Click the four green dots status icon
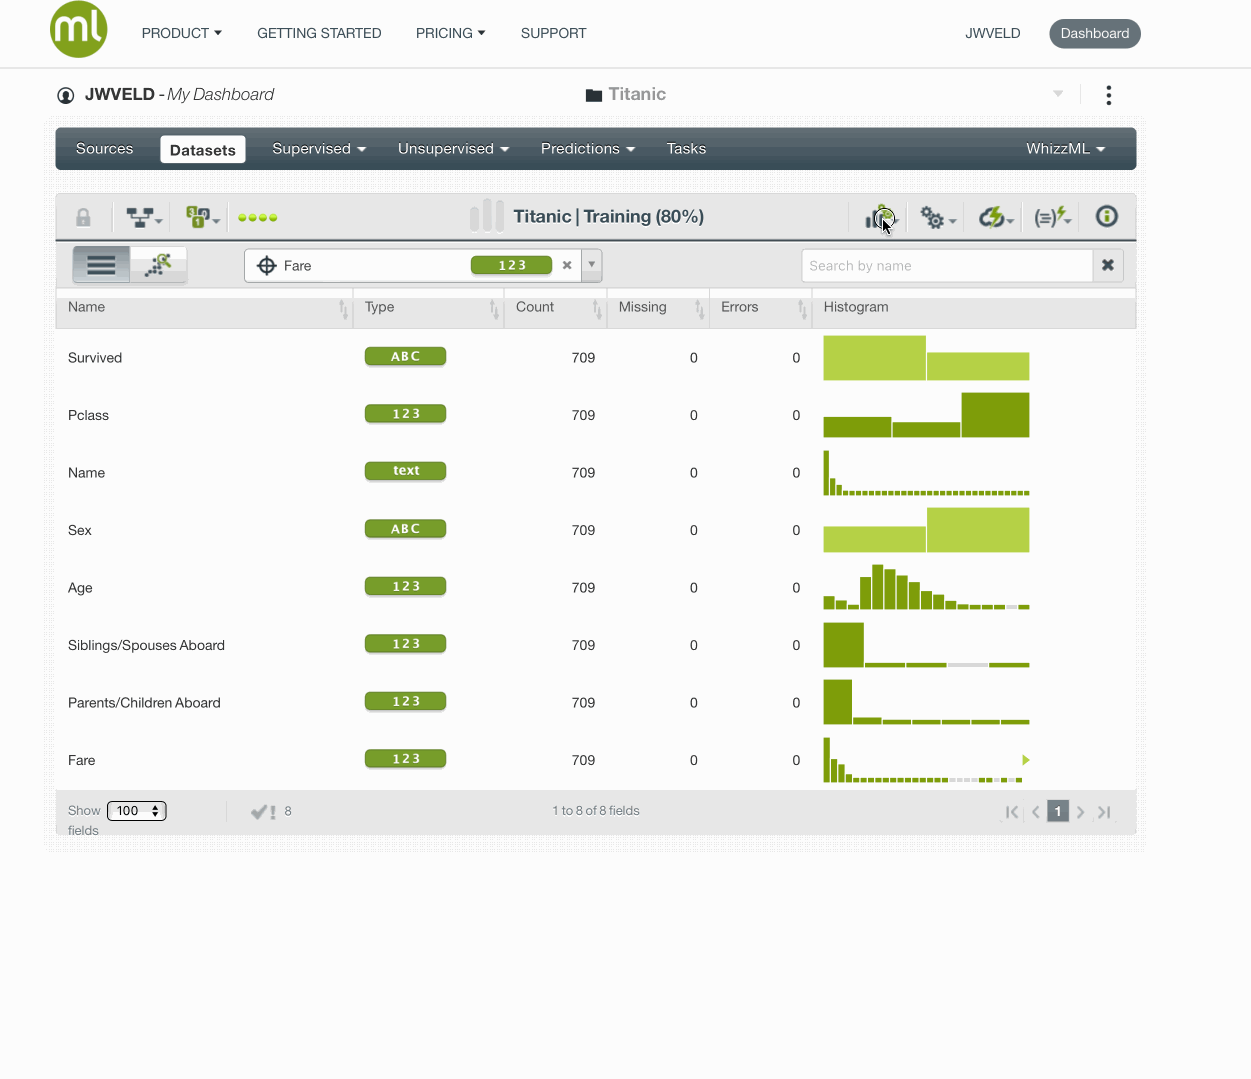Screen dimensions: 1251x1079 point(258,217)
